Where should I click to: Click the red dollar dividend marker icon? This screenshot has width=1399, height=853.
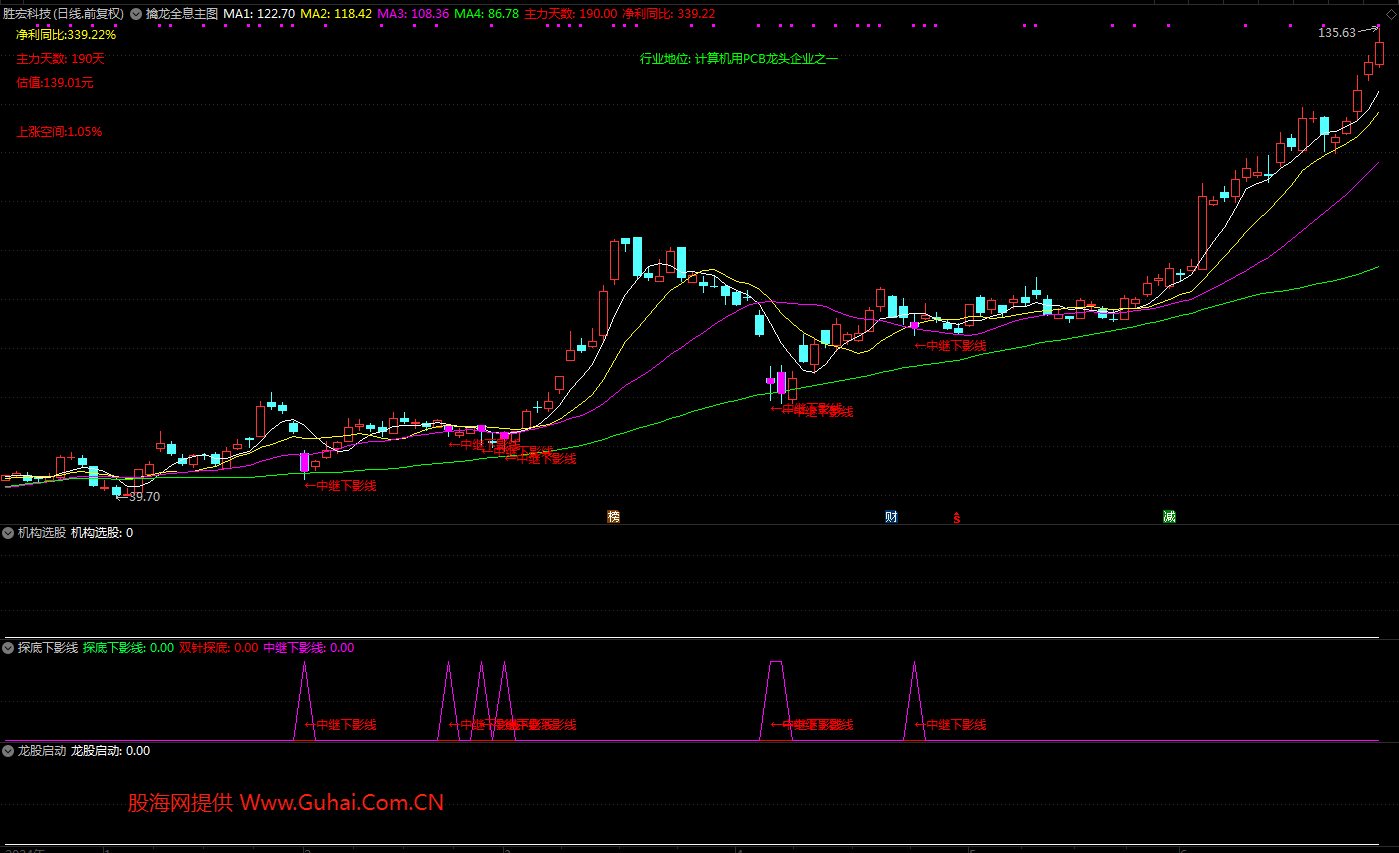point(957,518)
